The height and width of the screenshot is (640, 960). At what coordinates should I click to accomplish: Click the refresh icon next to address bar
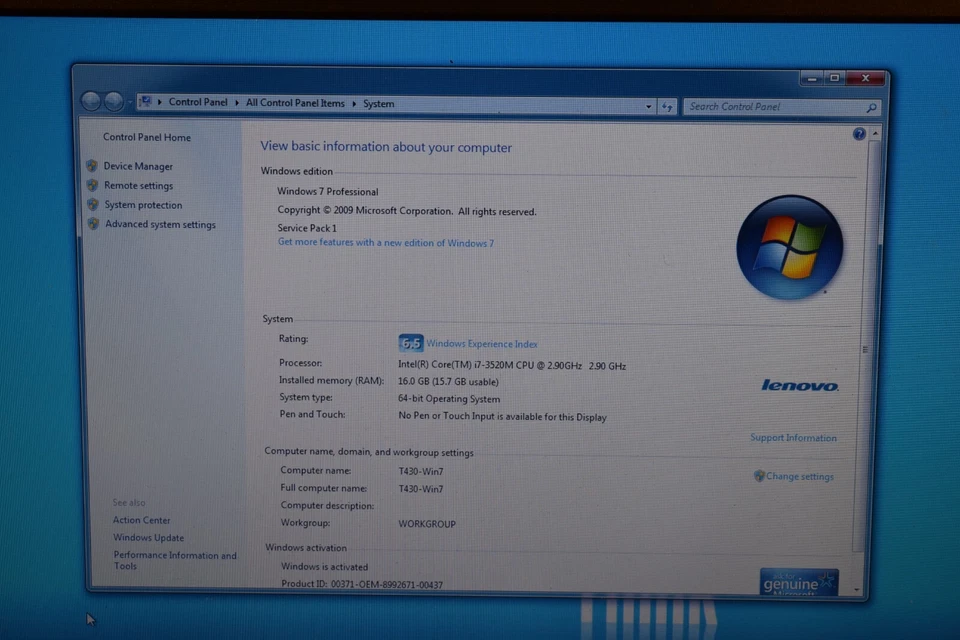pos(667,106)
